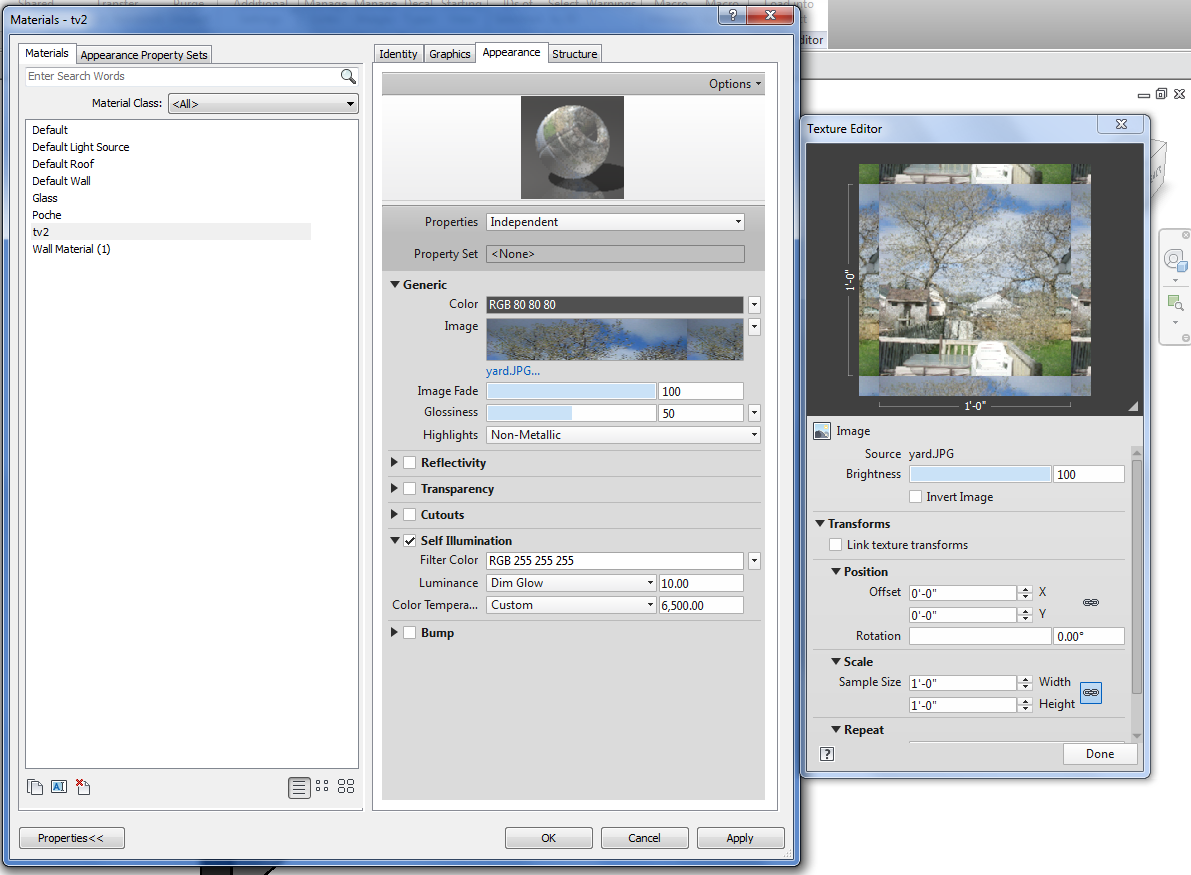The image size is (1191, 875).
Task: Click the search magnifier icon
Action: (x=348, y=77)
